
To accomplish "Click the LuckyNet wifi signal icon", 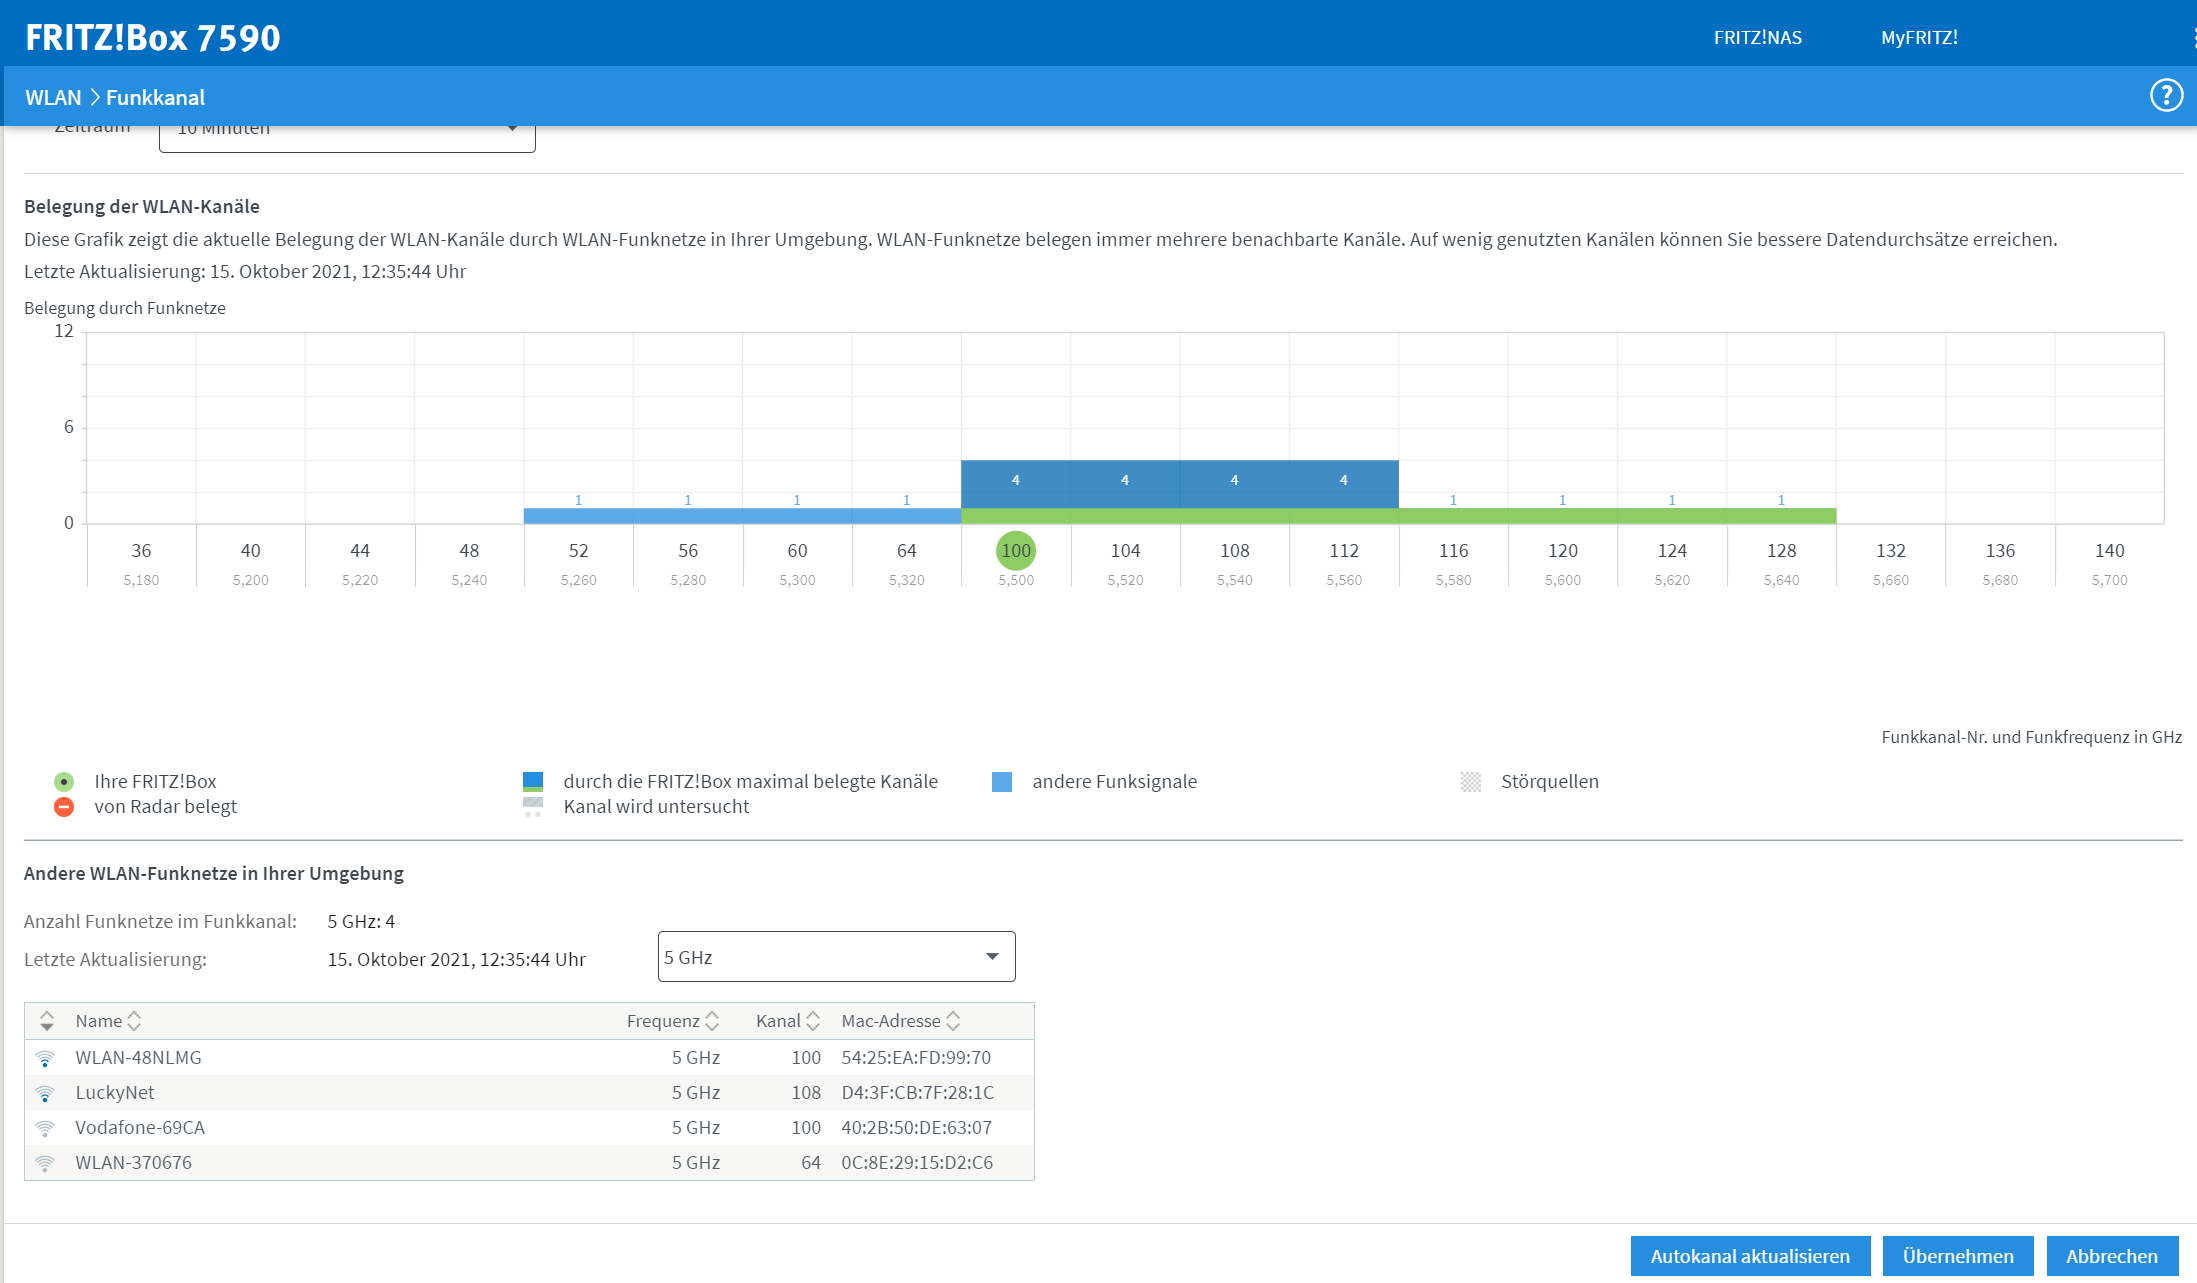I will tap(45, 1093).
